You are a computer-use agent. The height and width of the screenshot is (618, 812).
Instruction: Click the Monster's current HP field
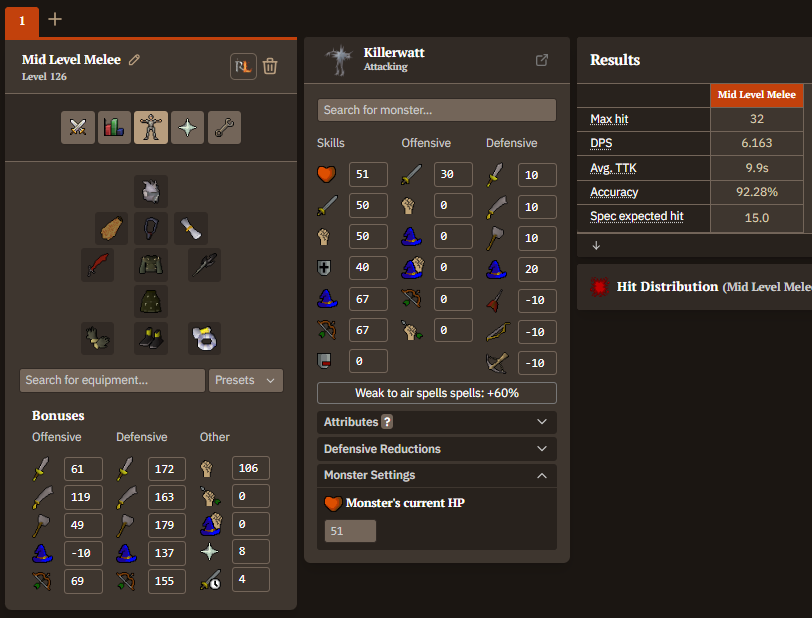[350, 531]
